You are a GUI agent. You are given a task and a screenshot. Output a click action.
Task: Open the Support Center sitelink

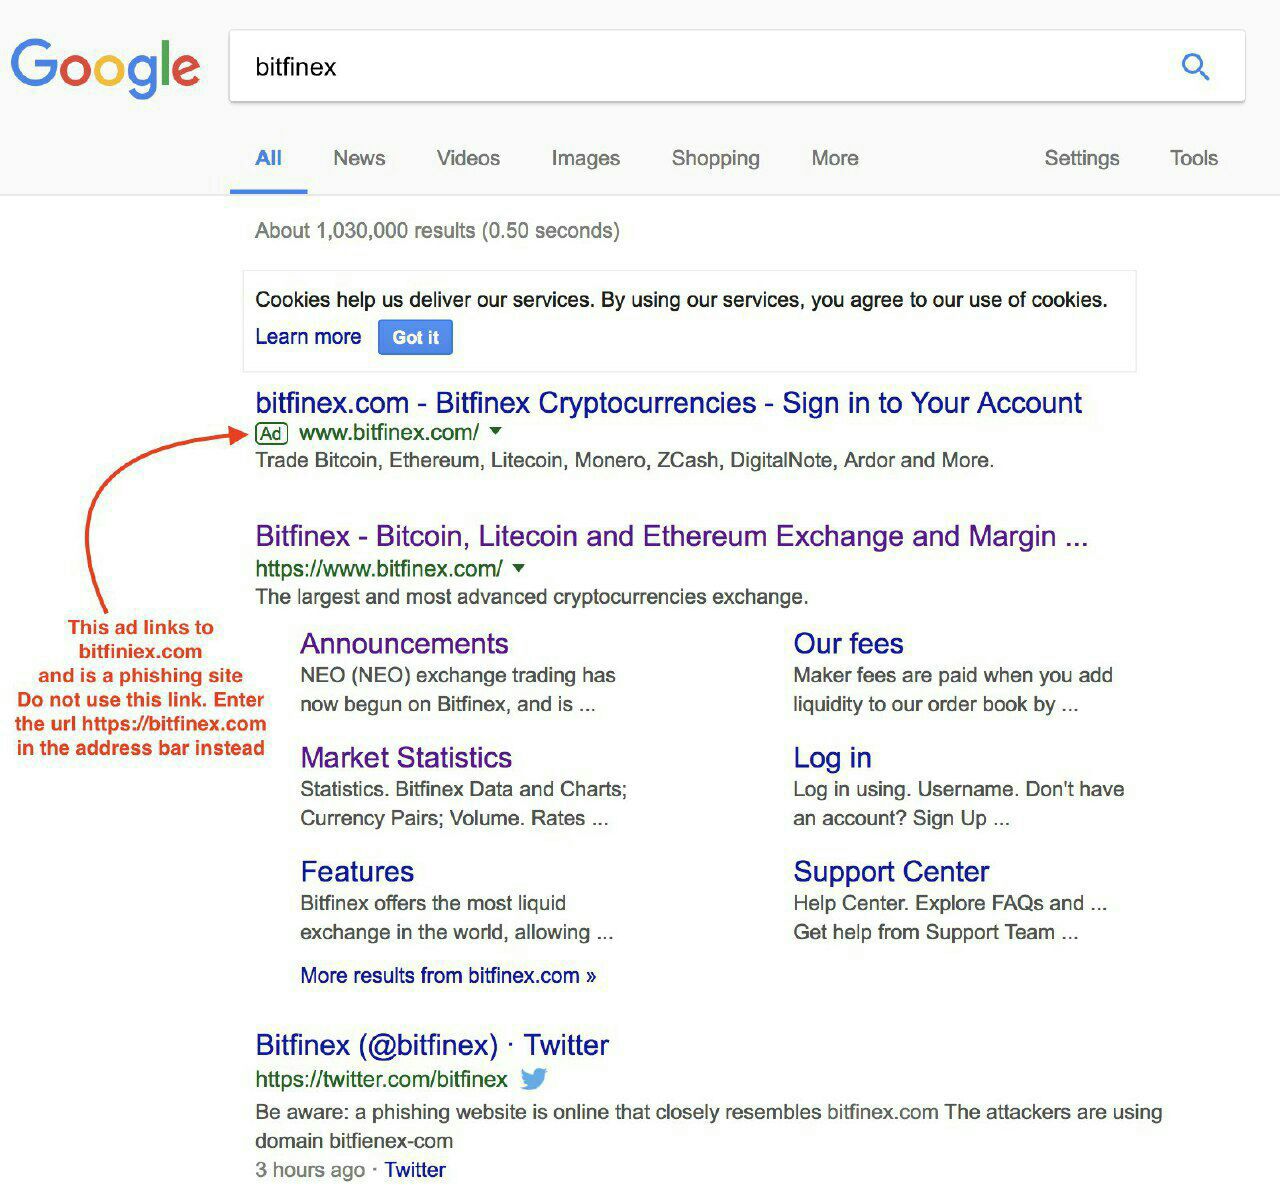coord(891,872)
